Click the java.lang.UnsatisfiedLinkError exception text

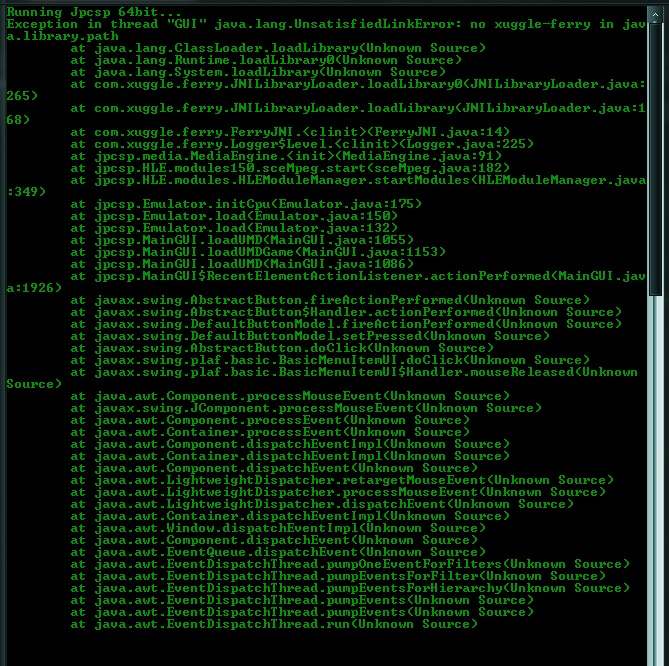coord(338,24)
